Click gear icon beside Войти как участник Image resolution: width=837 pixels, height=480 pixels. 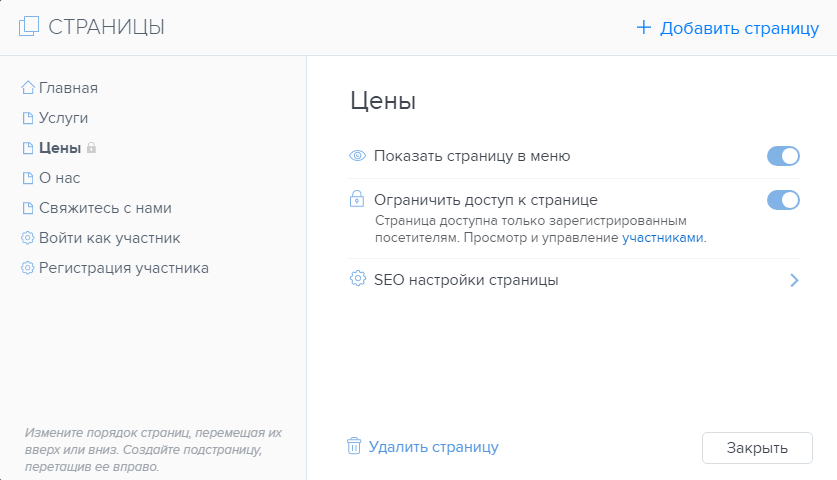pyautogui.click(x=27, y=238)
